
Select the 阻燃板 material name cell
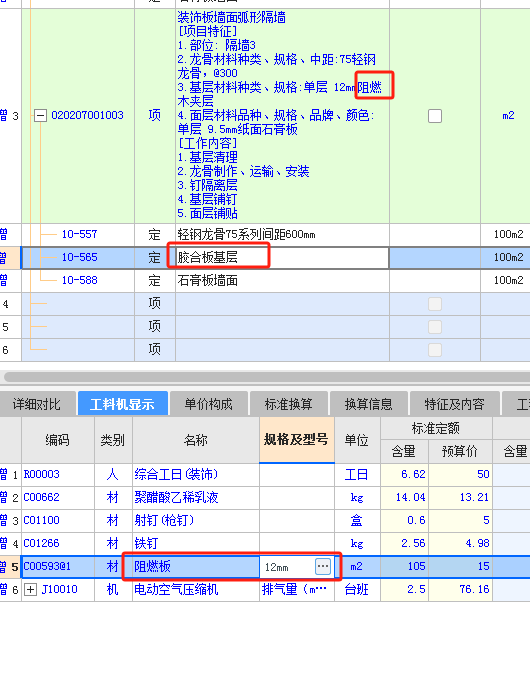coord(196,566)
